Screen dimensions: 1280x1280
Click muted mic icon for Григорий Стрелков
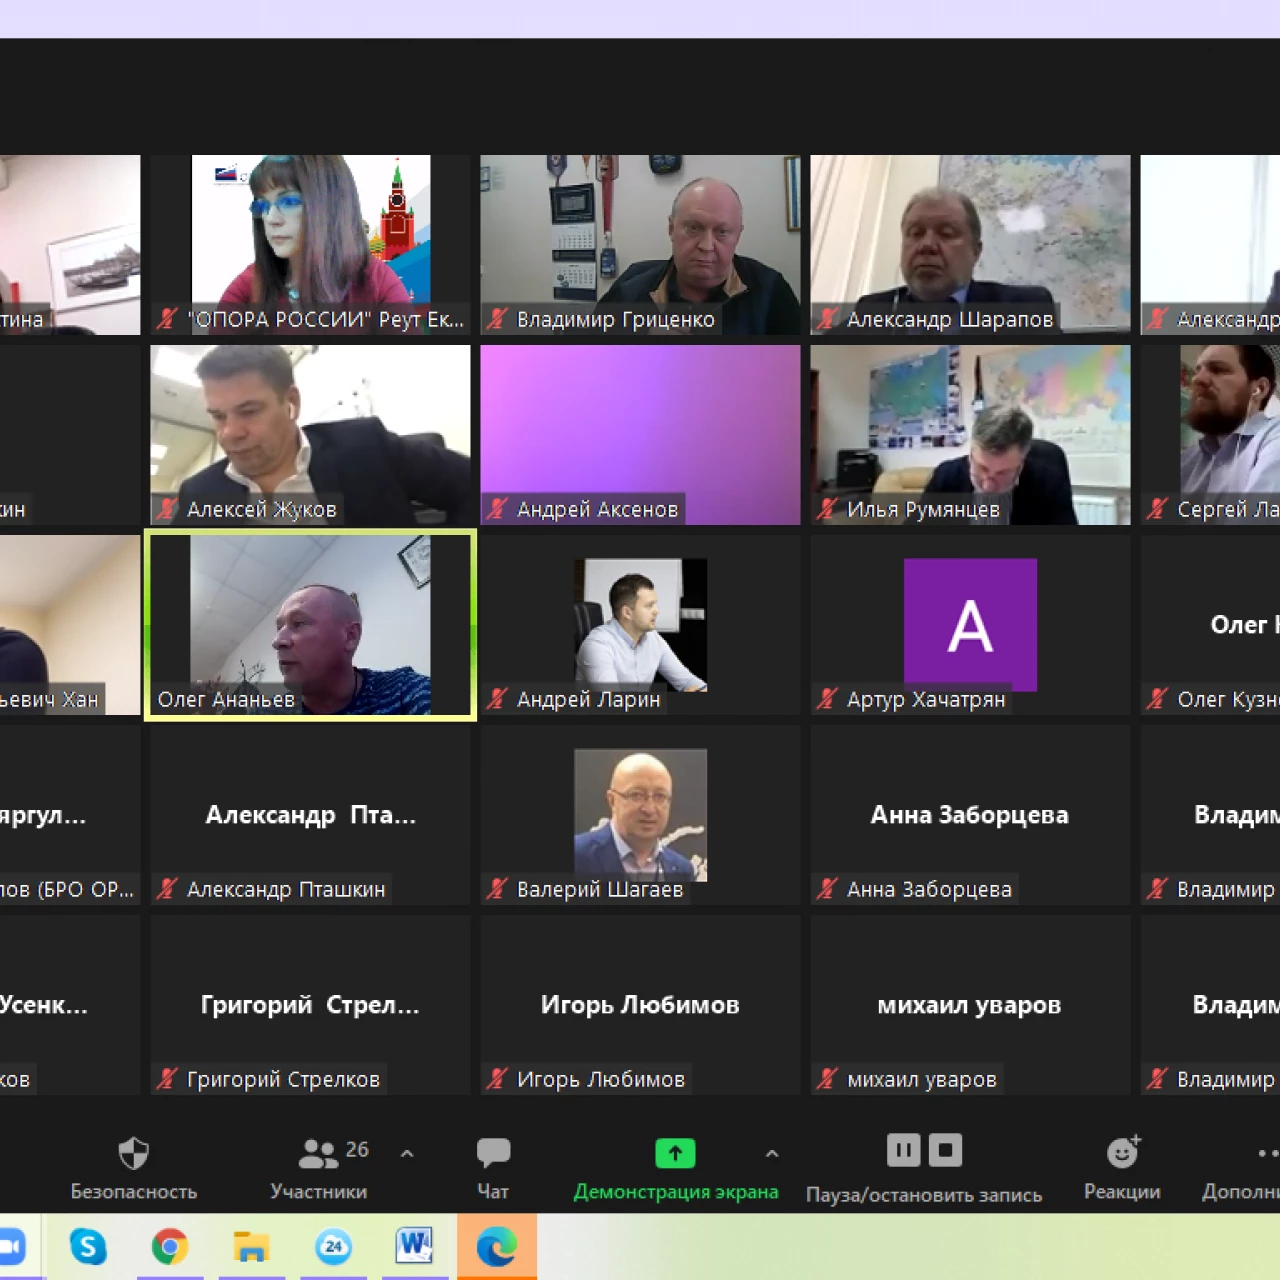coord(167,1079)
